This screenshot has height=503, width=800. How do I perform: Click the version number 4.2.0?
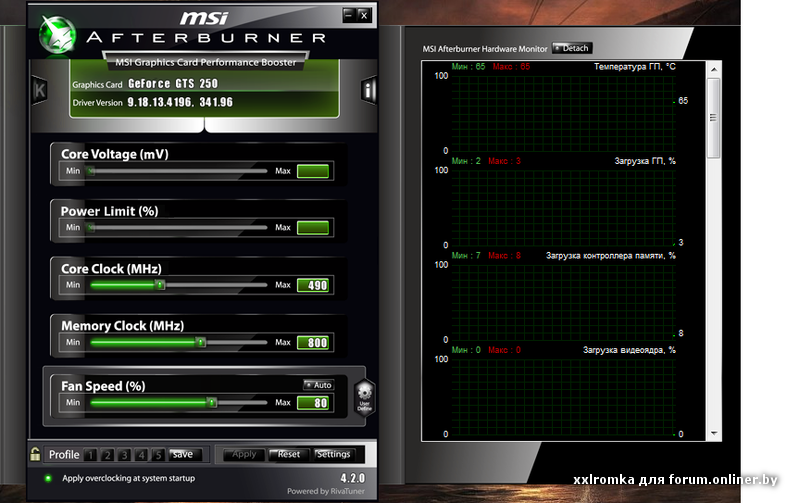353,478
